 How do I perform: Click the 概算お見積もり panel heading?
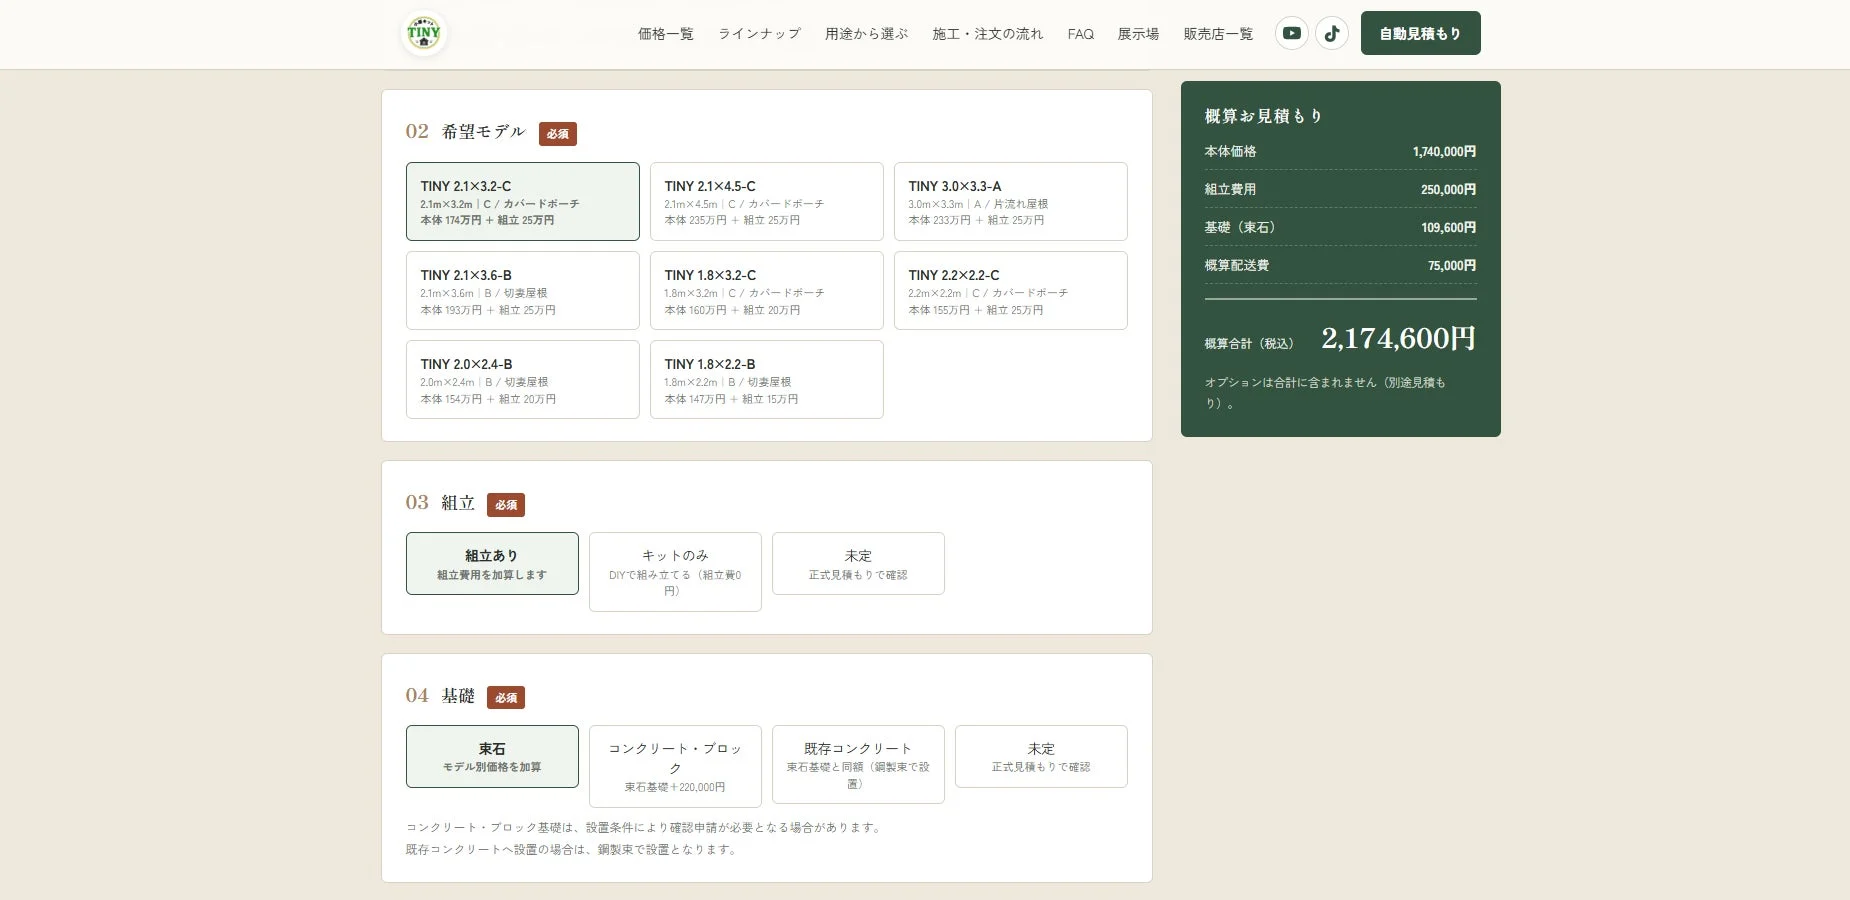pos(1264,116)
